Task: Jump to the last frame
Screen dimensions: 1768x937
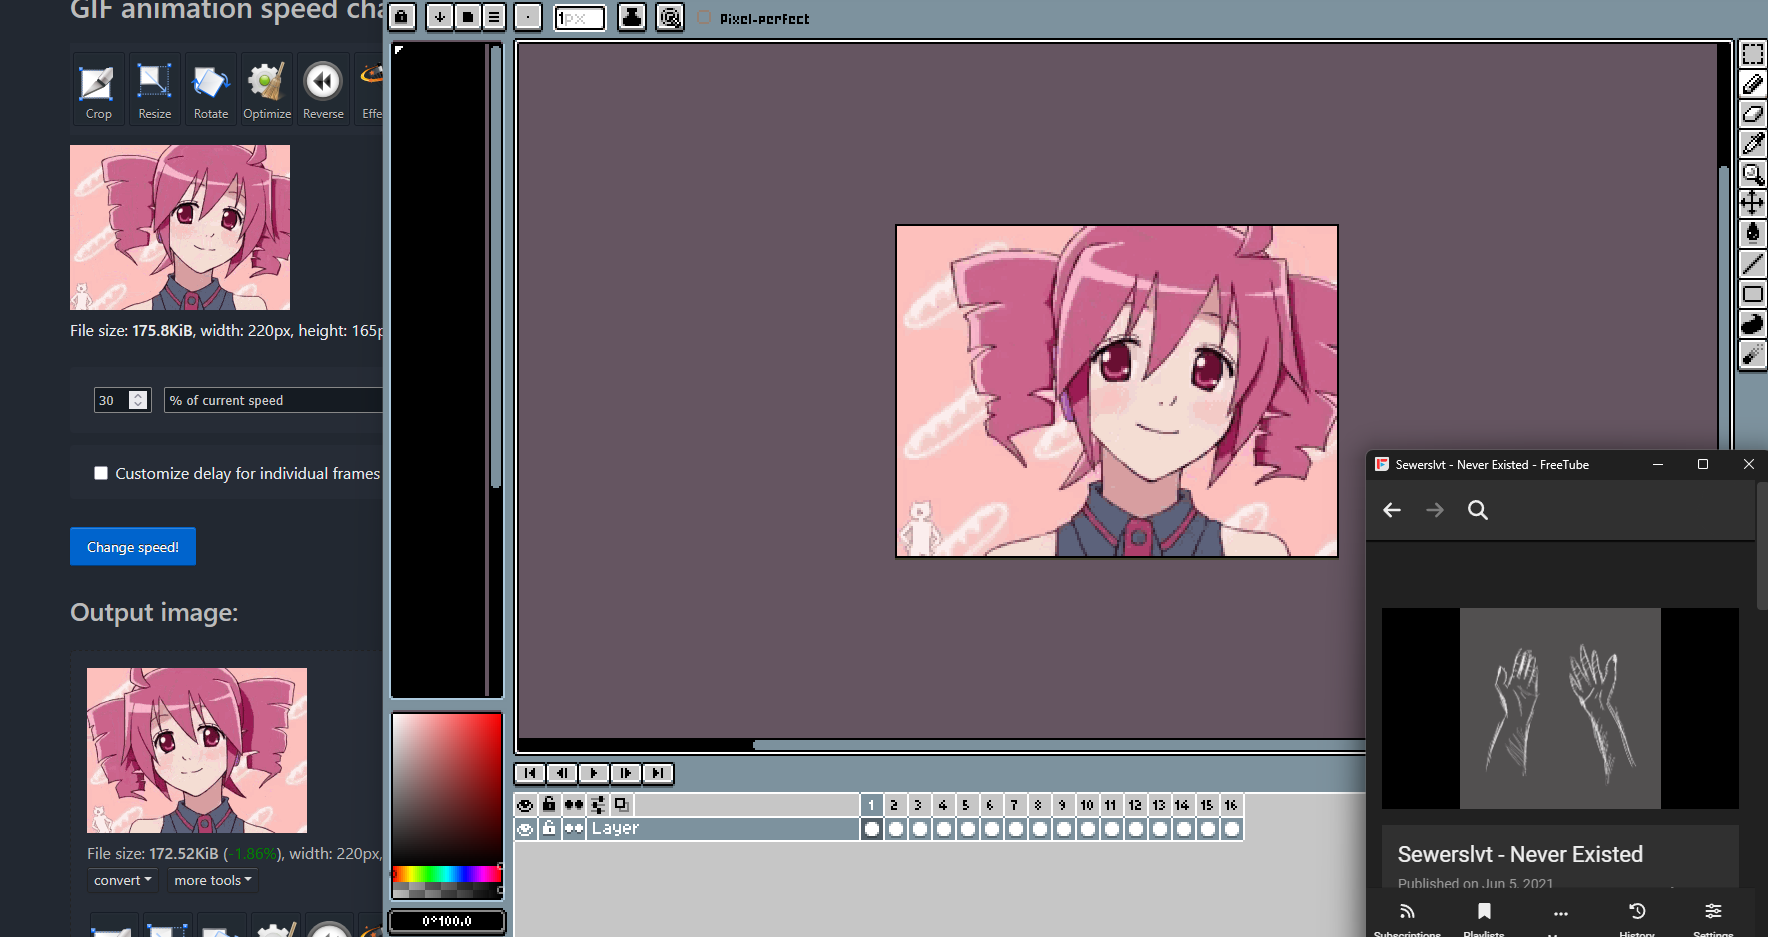Action: (x=658, y=773)
